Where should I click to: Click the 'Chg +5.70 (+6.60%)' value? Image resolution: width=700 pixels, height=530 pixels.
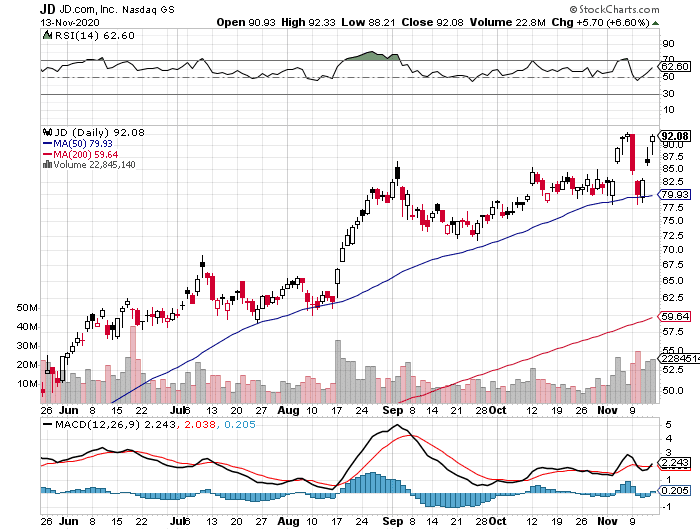click(x=600, y=22)
